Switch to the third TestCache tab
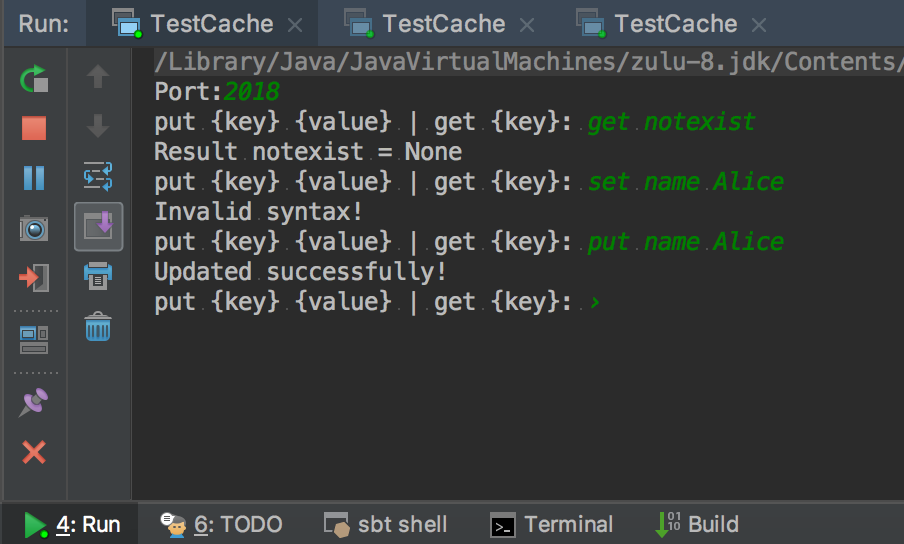The width and height of the screenshot is (904, 544). pyautogui.click(x=675, y=24)
